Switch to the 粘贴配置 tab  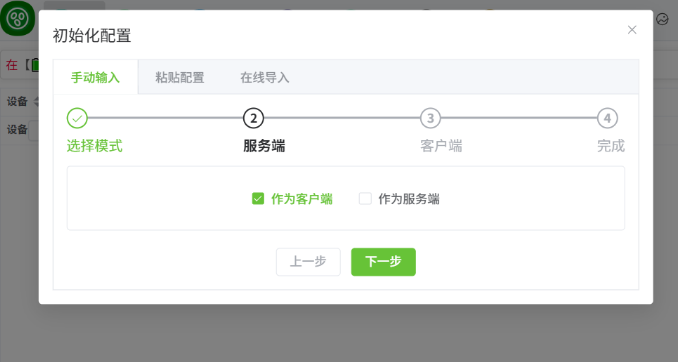tap(179, 77)
